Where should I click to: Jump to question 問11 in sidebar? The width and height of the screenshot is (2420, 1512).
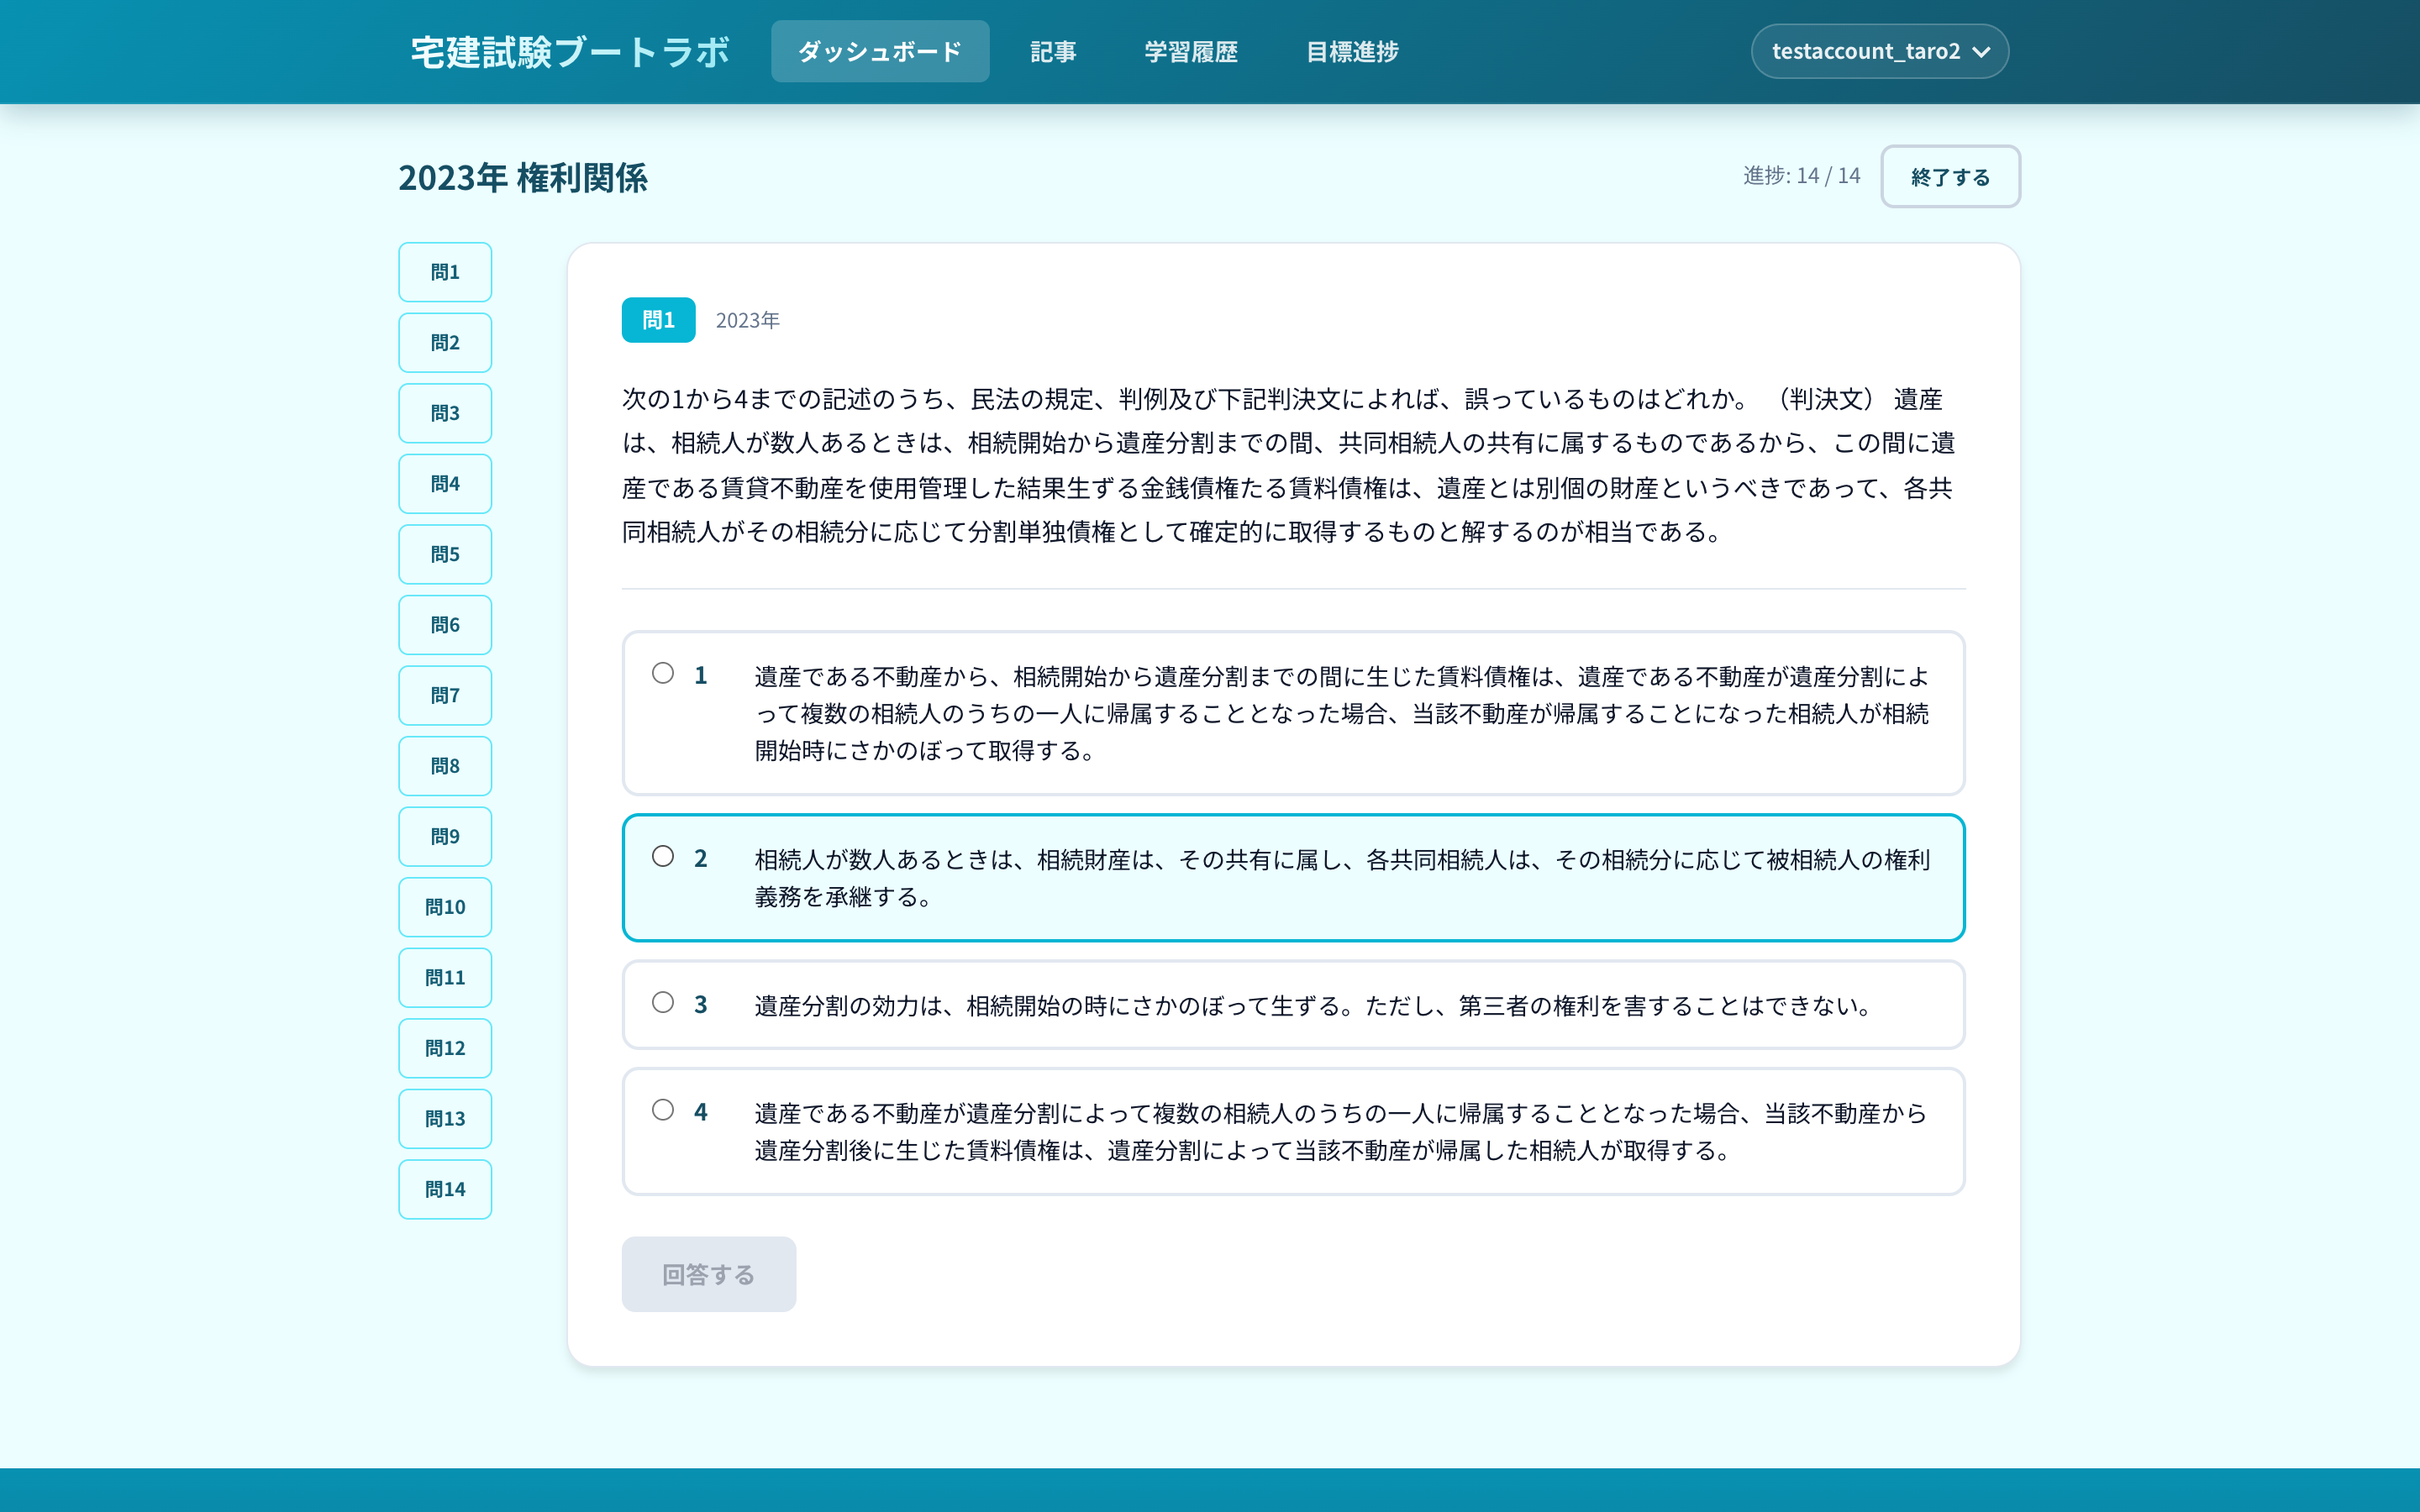pyautogui.click(x=445, y=977)
